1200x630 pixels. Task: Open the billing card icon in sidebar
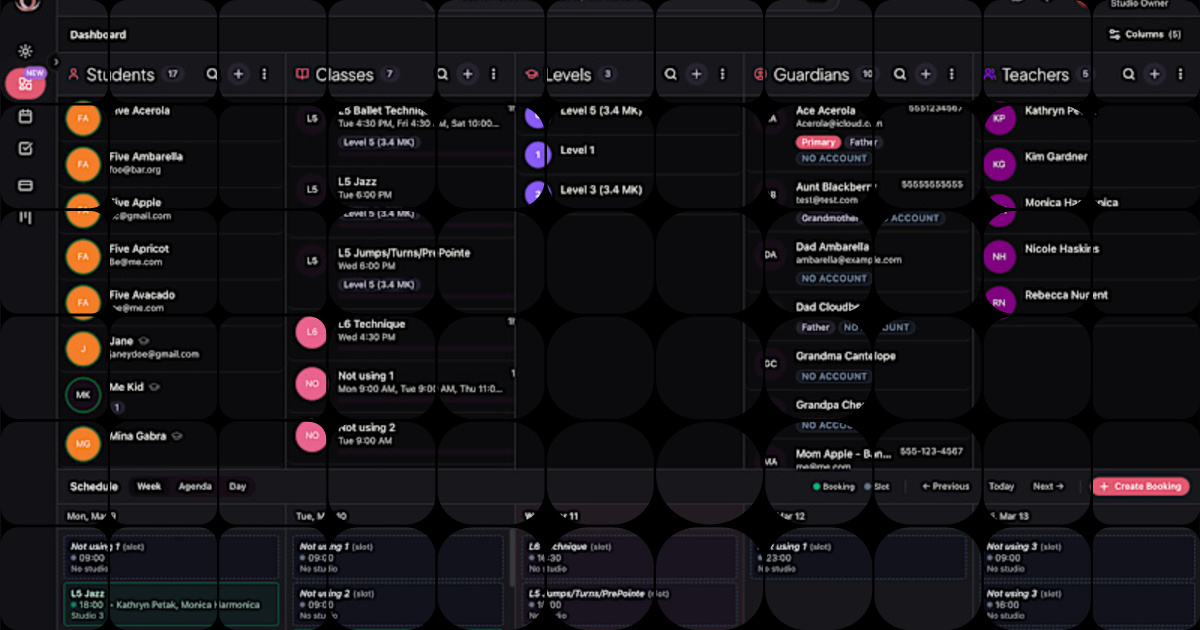(25, 185)
